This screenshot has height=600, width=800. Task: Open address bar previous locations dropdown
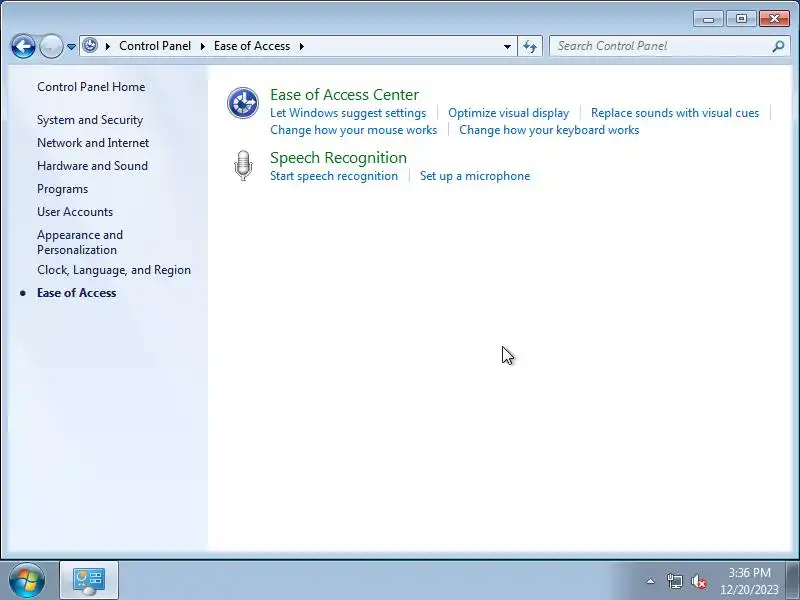click(x=507, y=46)
